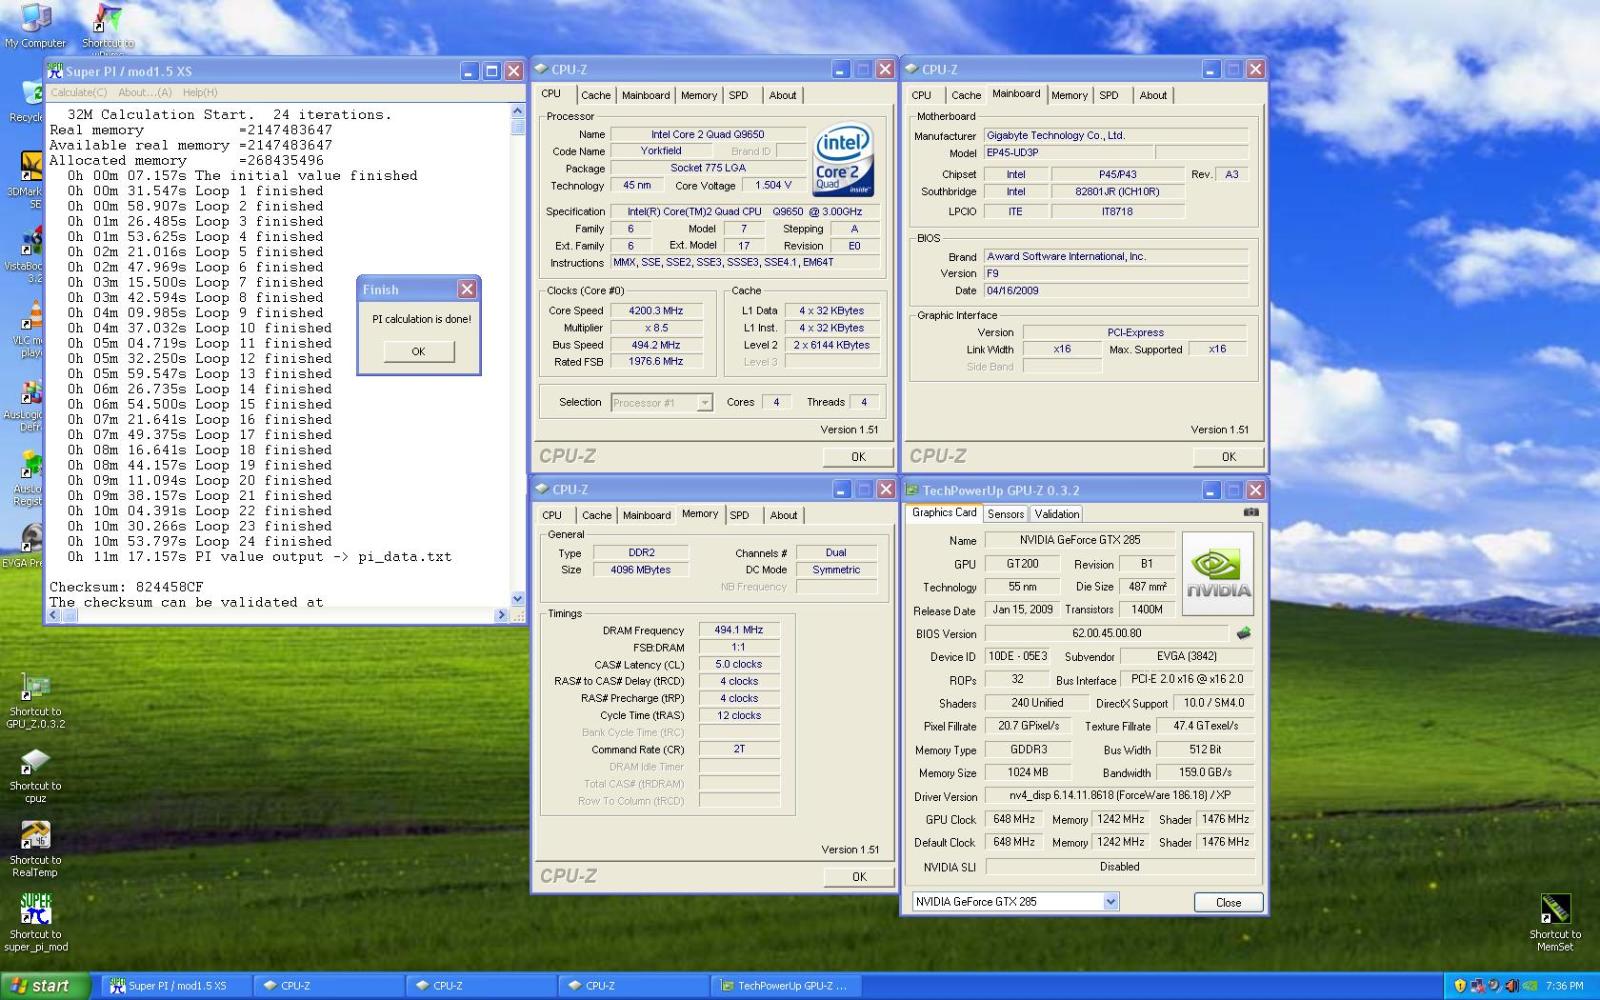This screenshot has width=1600, height=1000.
Task: Click the Intel Core 2 Quad logo
Action: point(843,160)
